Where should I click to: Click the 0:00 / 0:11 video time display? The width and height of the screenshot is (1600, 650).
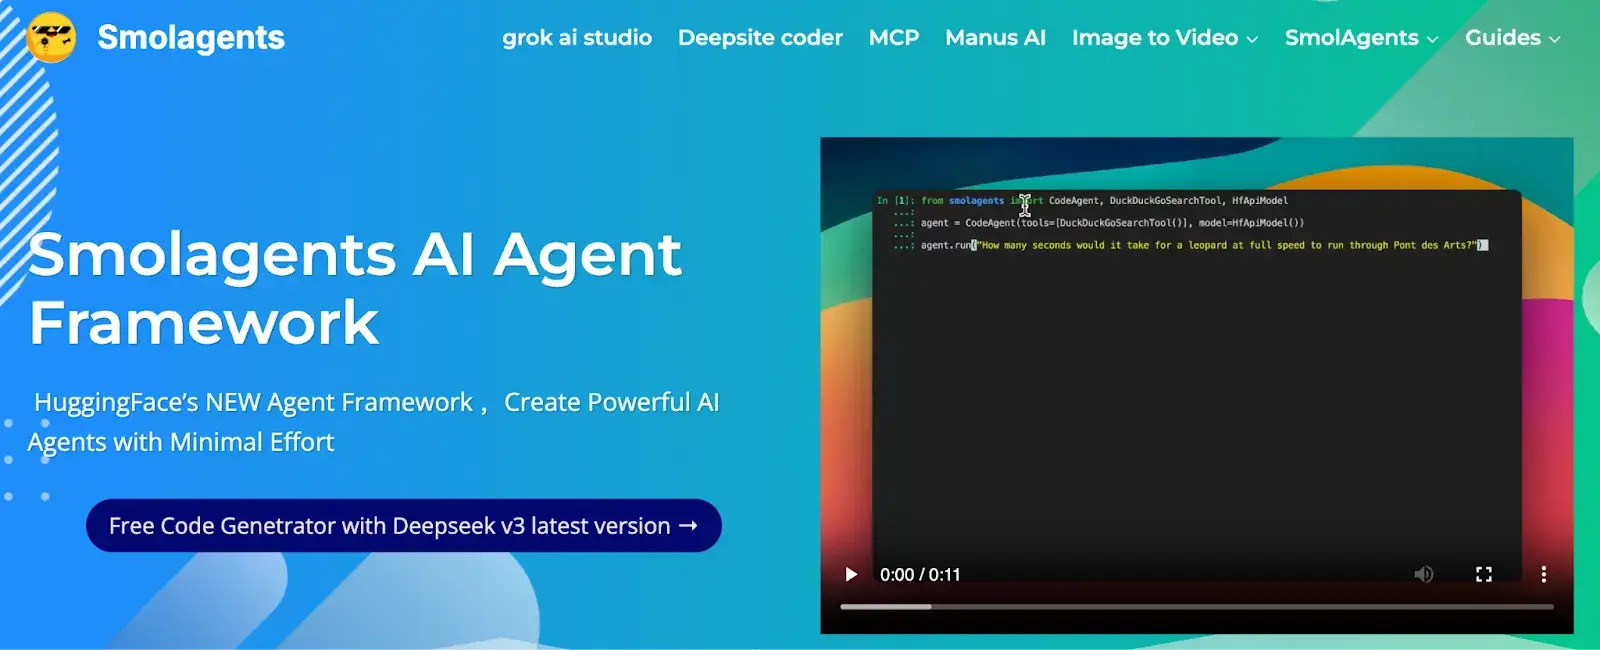tap(920, 575)
